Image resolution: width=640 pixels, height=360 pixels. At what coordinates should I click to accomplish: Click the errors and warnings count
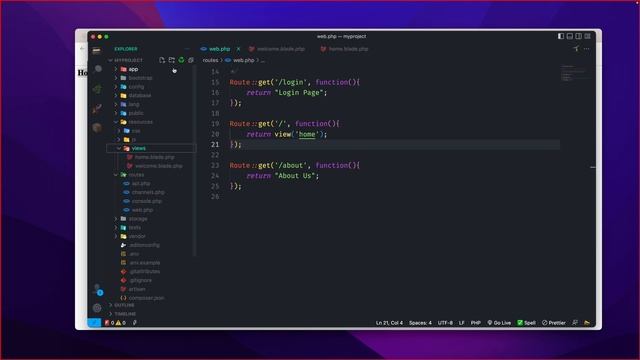115,323
